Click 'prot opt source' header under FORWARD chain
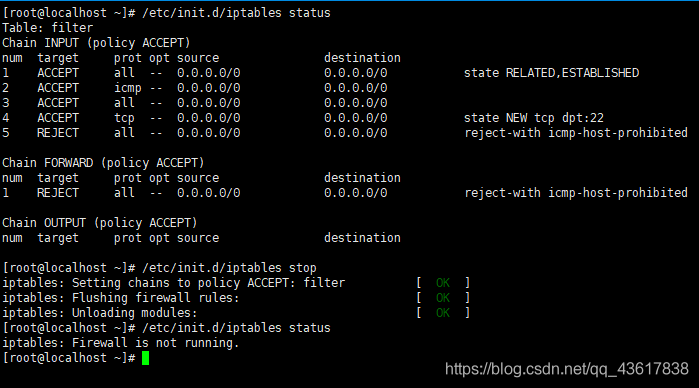Viewport: 699px width, 388px height. (x=166, y=178)
